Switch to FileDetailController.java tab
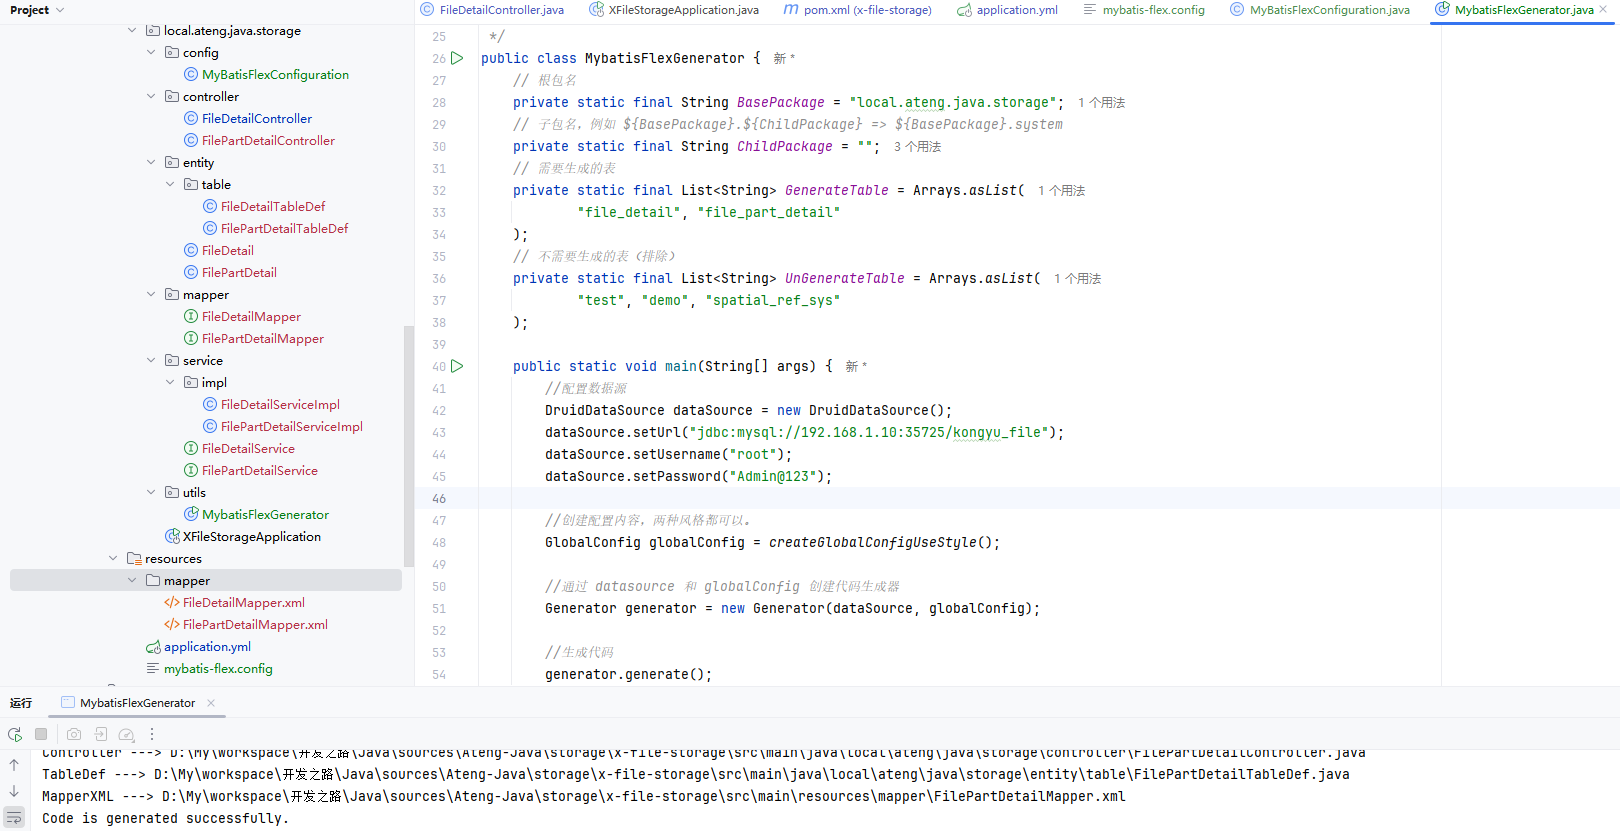Screen dimensions: 1620x831 tap(492, 10)
